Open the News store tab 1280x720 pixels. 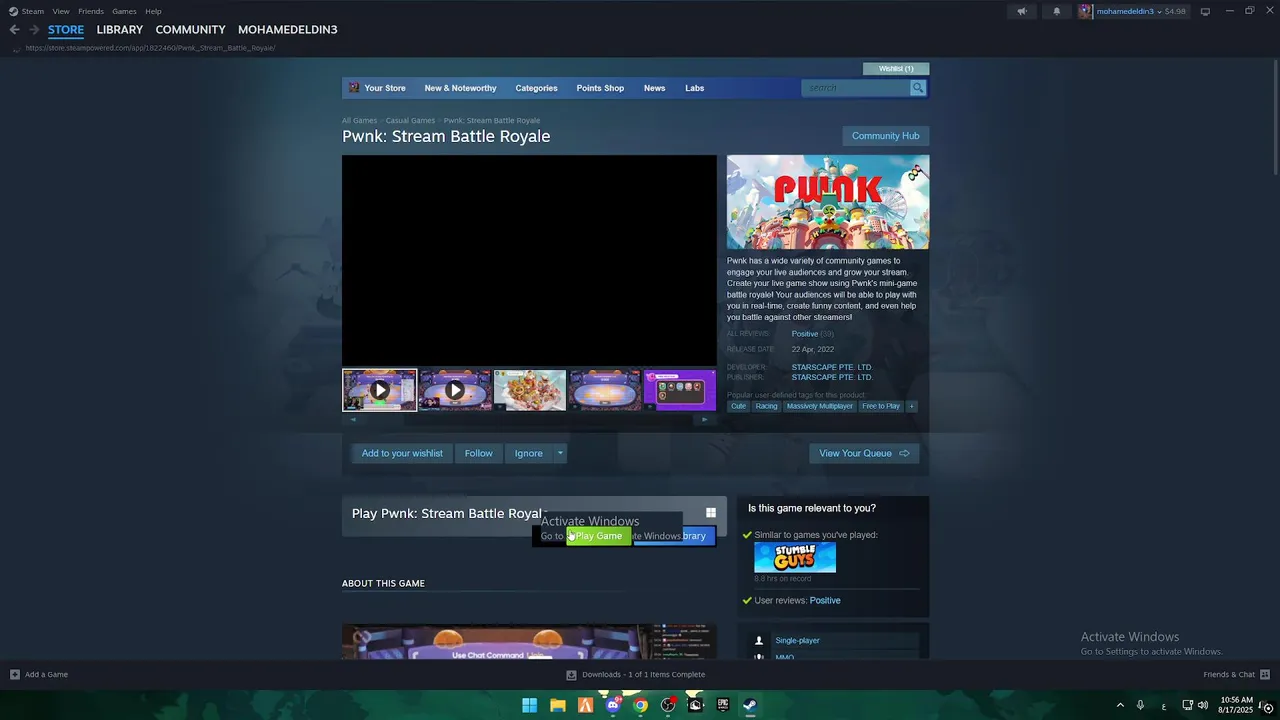pos(654,88)
